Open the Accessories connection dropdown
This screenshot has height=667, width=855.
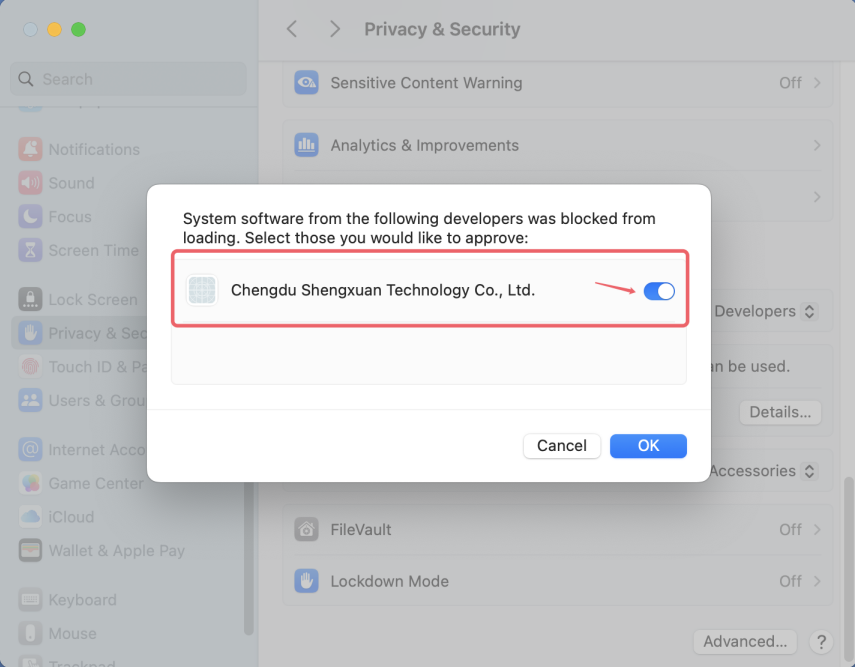point(762,470)
